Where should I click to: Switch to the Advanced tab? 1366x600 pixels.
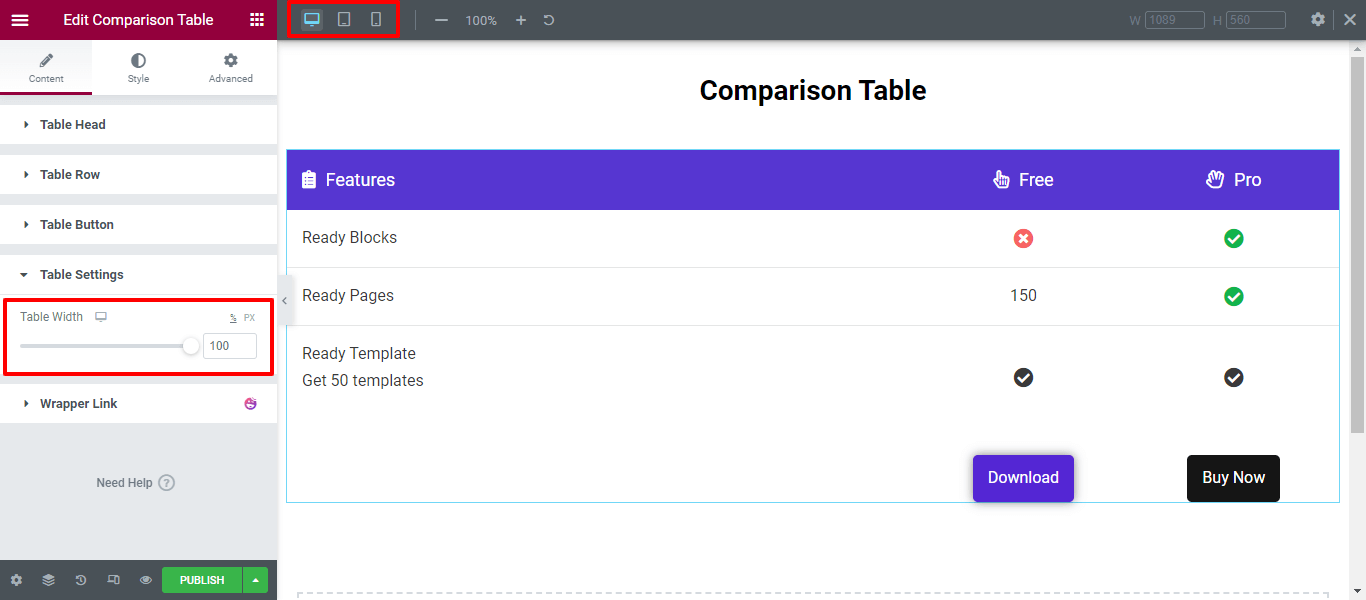coord(230,67)
